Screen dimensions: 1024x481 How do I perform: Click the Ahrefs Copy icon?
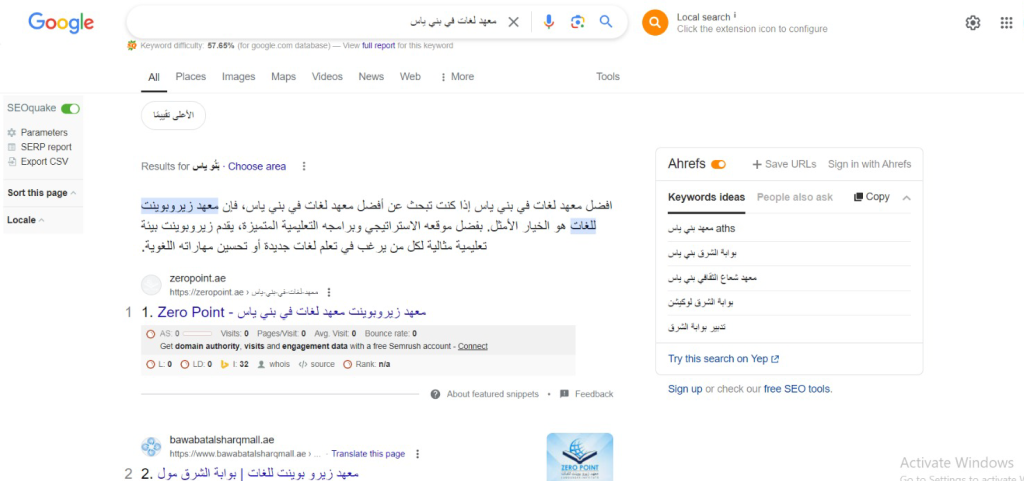[858, 197]
